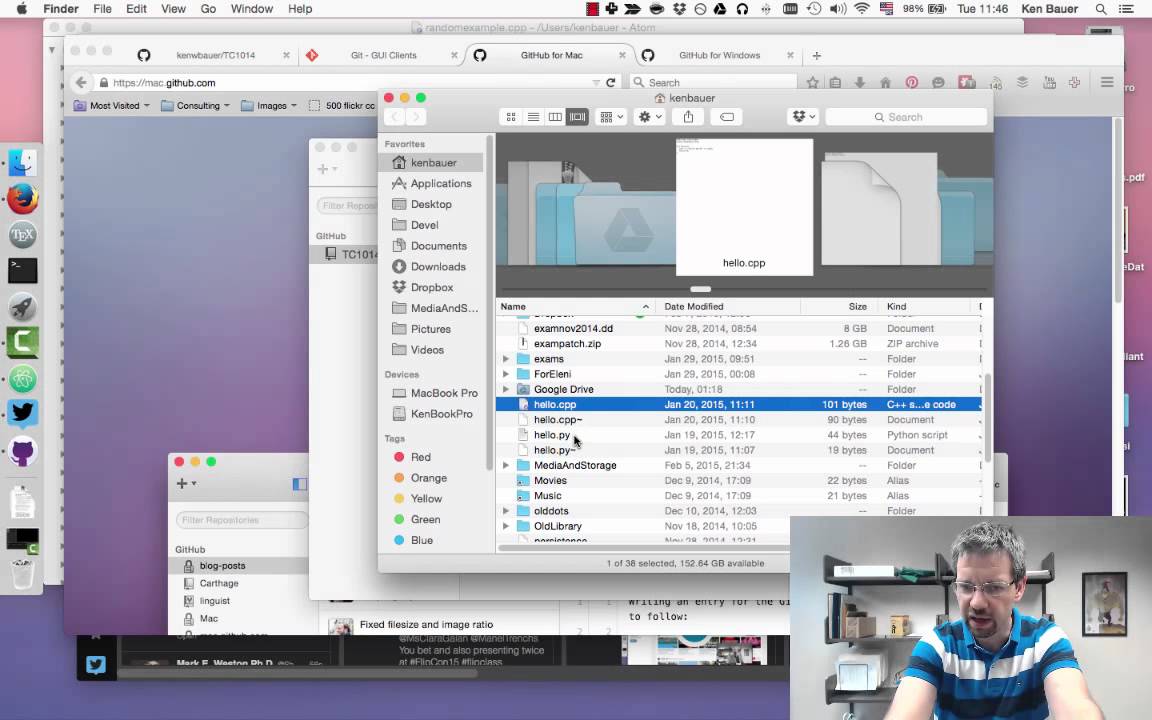
Task: Open GitHub Desktop from the Dock
Action: tap(23, 451)
